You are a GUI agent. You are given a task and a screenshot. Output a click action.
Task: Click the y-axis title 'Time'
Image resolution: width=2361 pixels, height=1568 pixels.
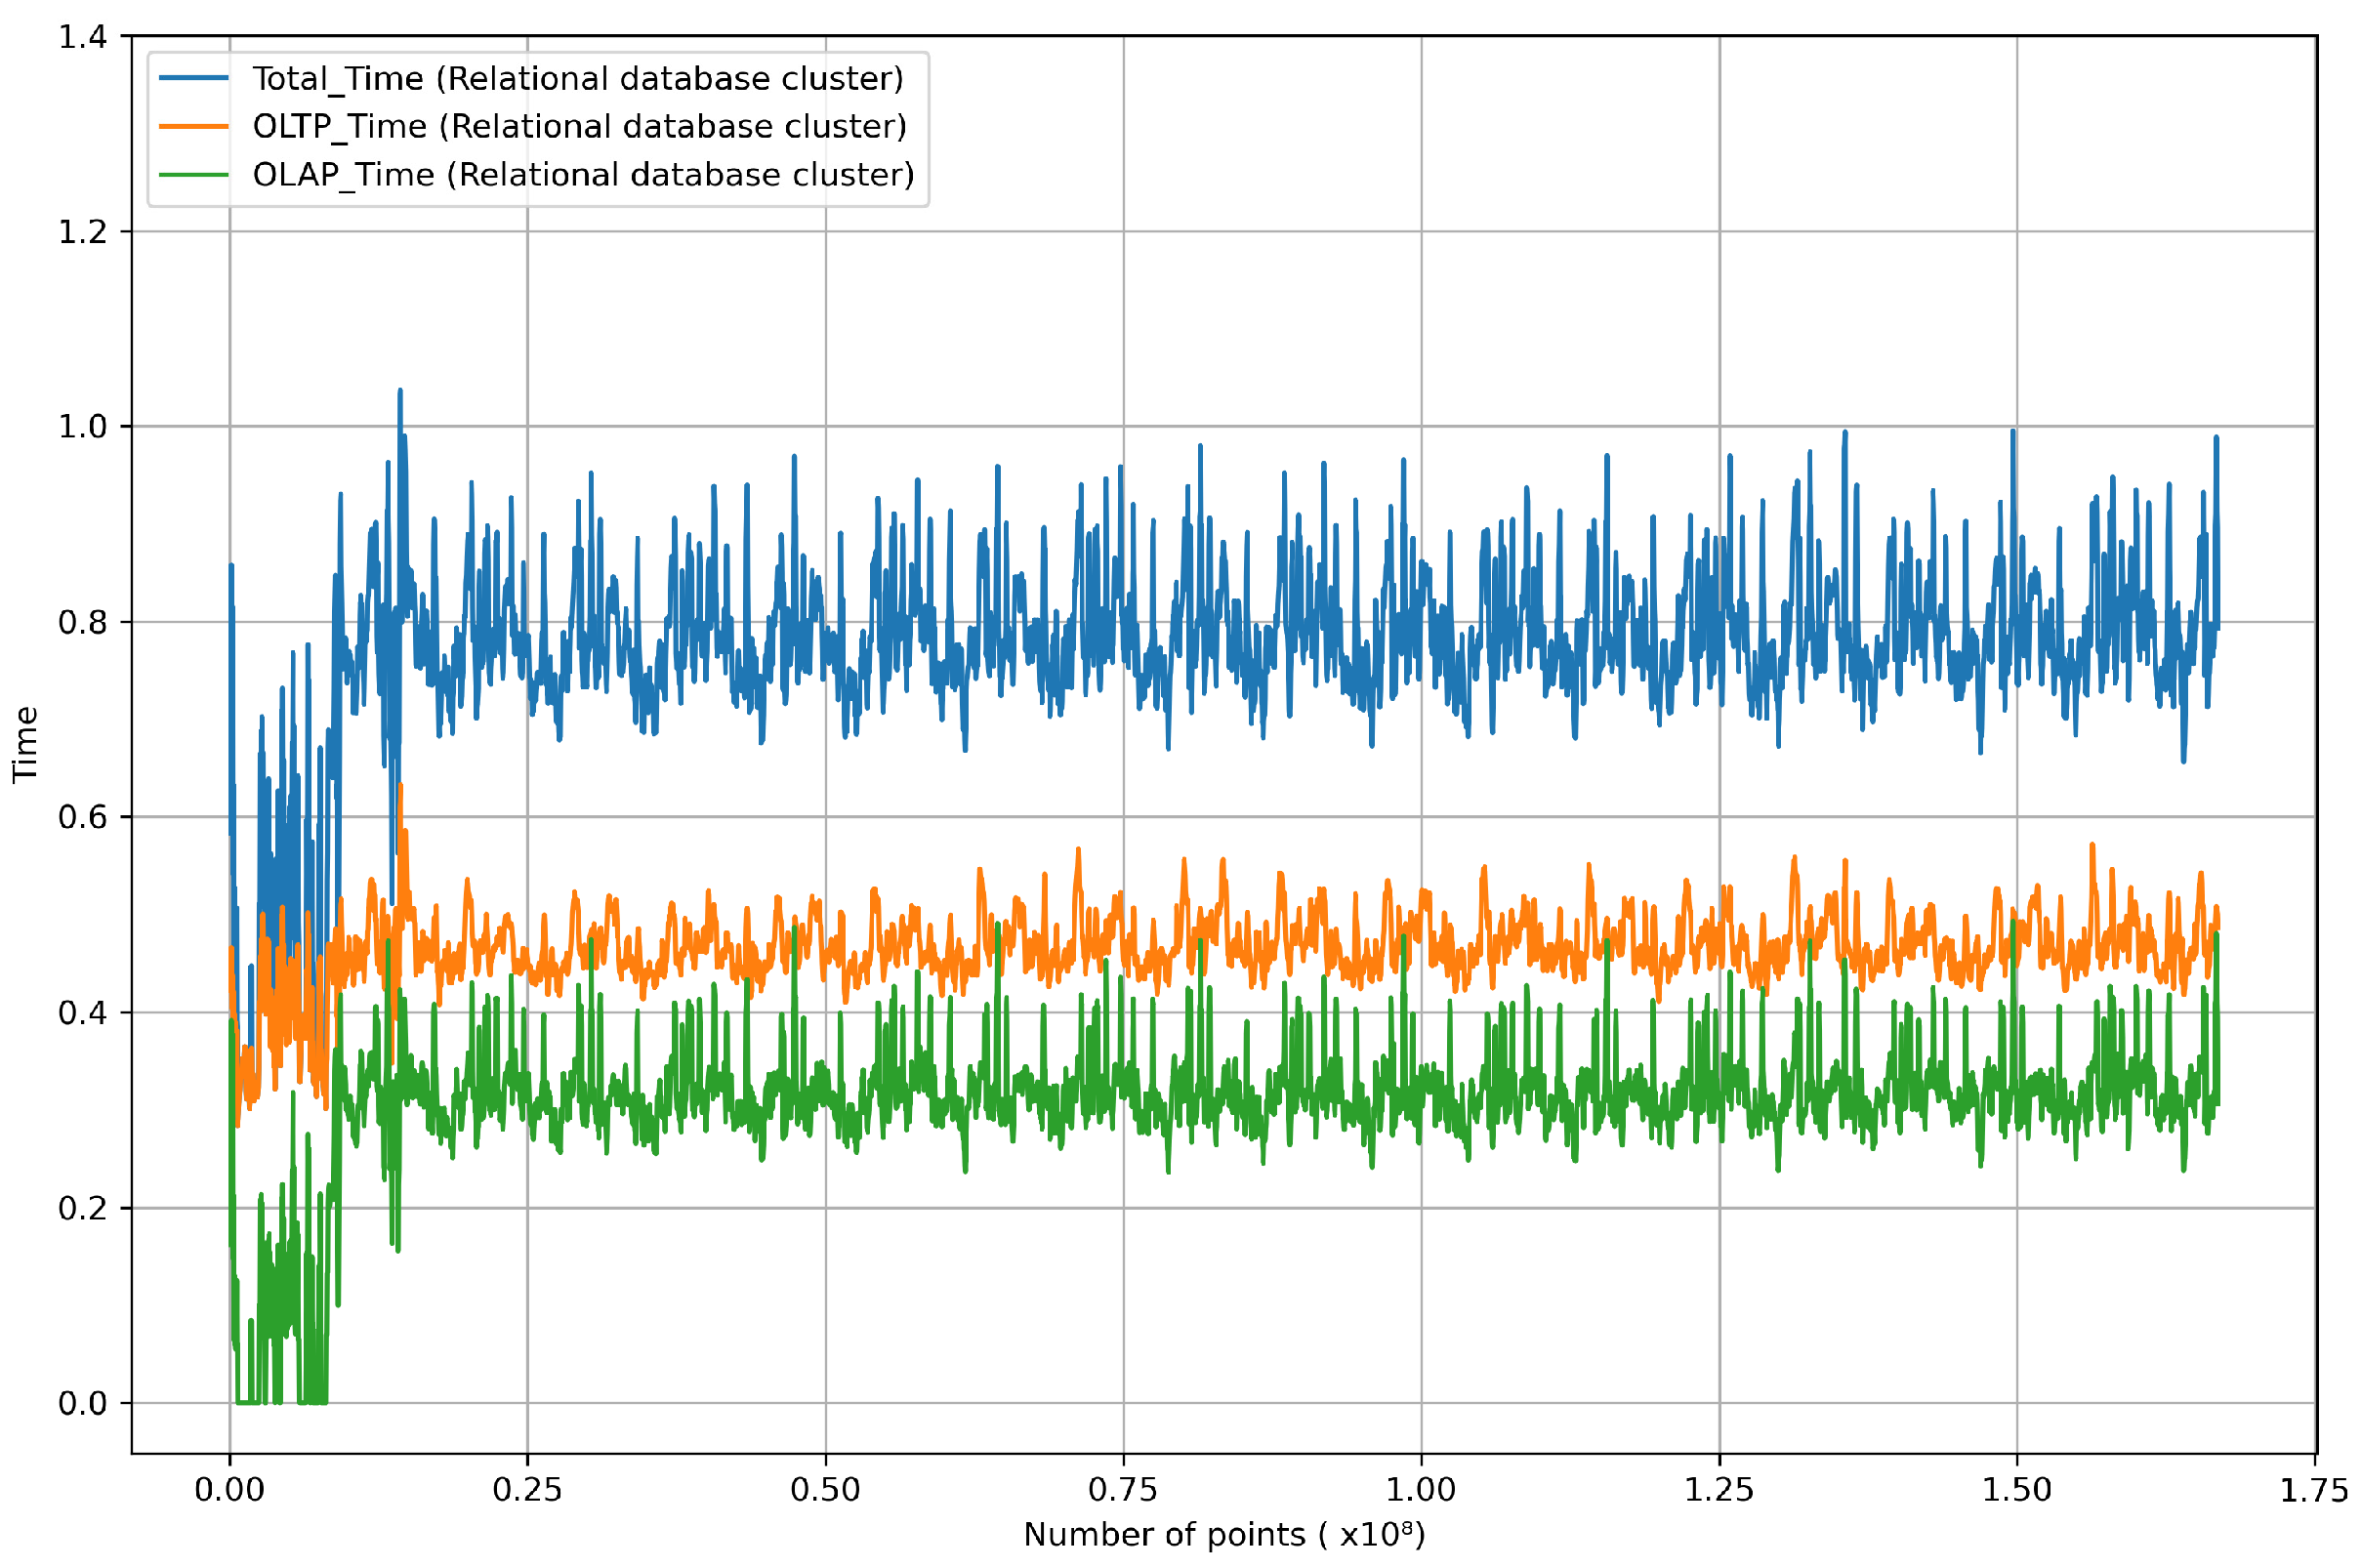click(25, 744)
